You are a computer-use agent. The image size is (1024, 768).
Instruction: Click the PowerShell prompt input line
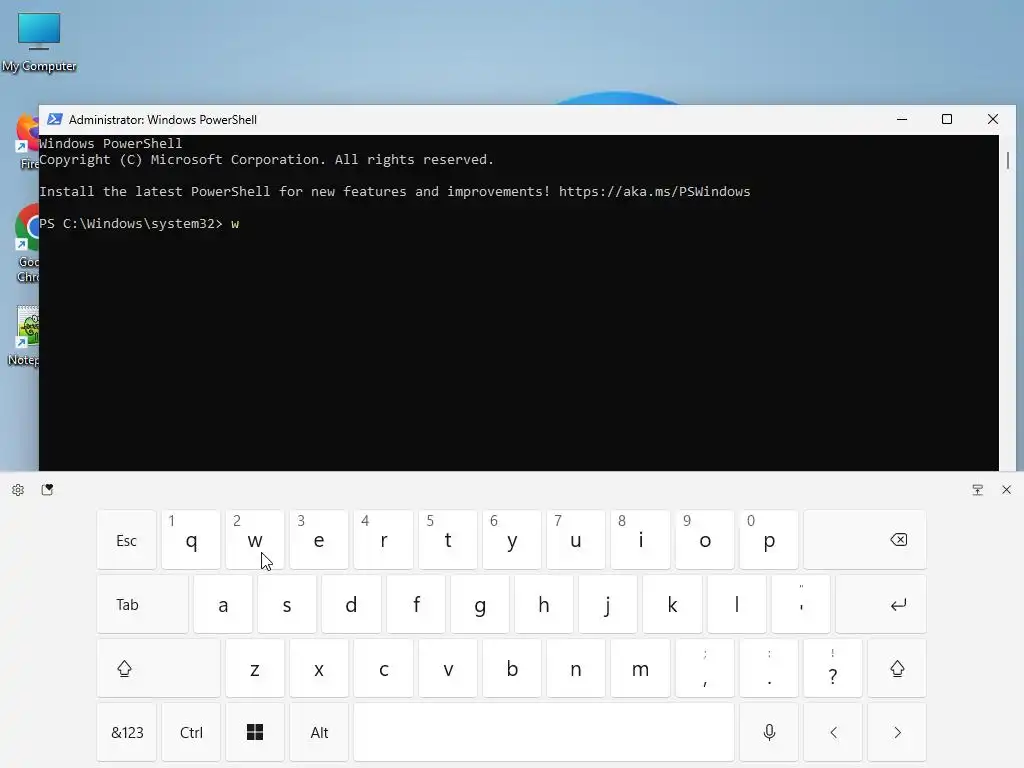[x=519, y=223]
